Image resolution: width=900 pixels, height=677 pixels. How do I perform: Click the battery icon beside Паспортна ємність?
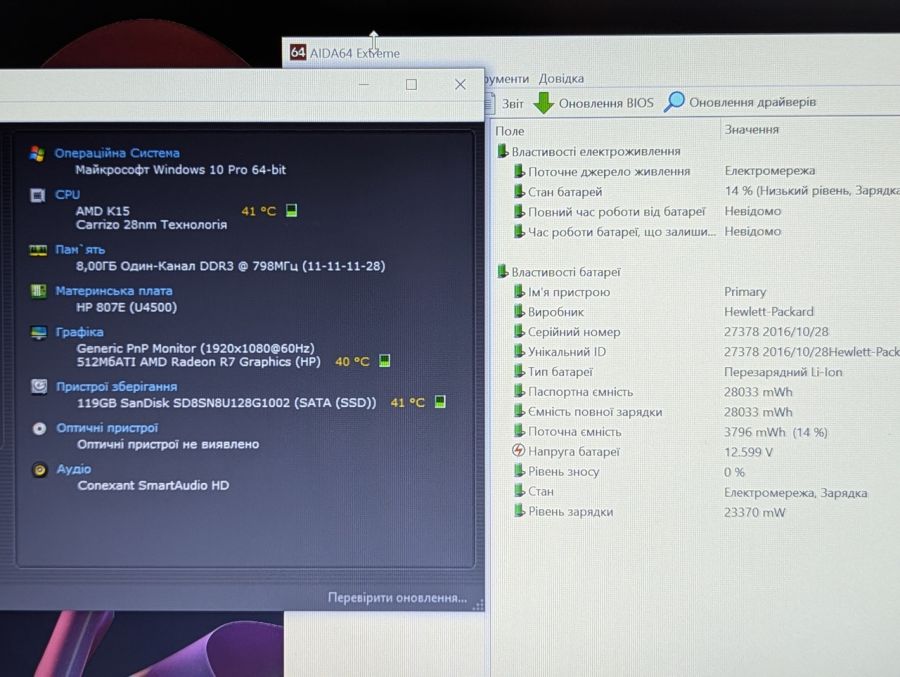click(x=519, y=391)
